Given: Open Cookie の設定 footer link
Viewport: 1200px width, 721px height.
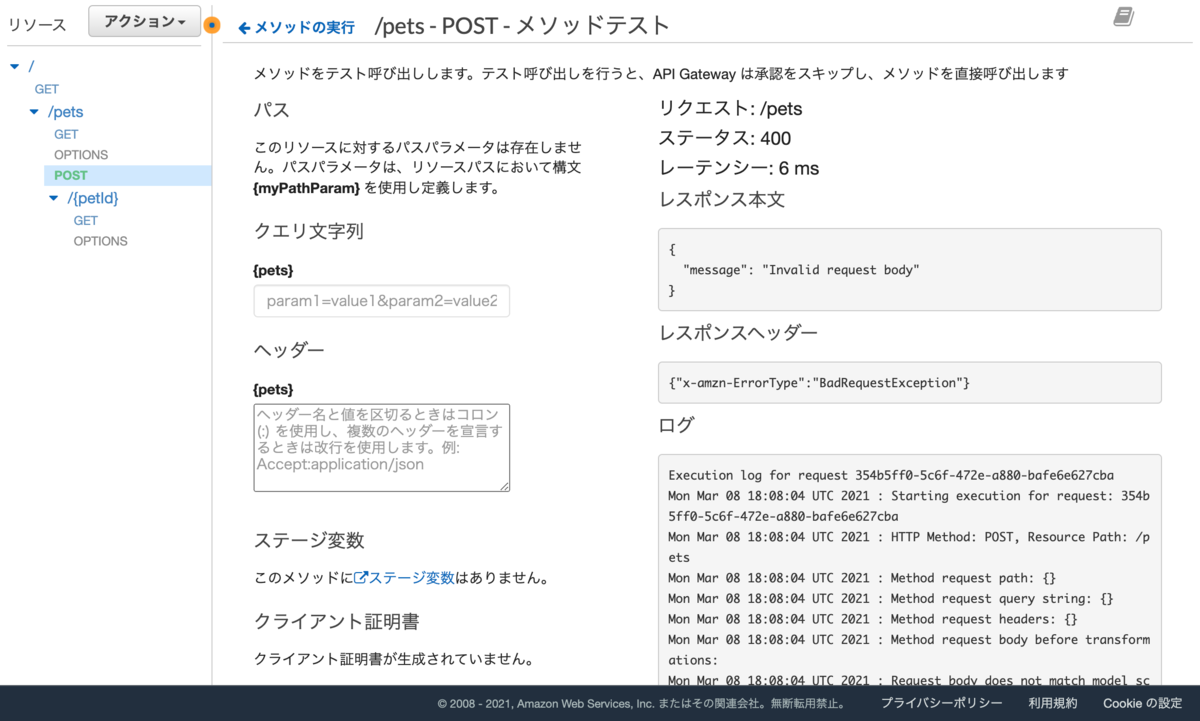Looking at the screenshot, I should 1142,703.
